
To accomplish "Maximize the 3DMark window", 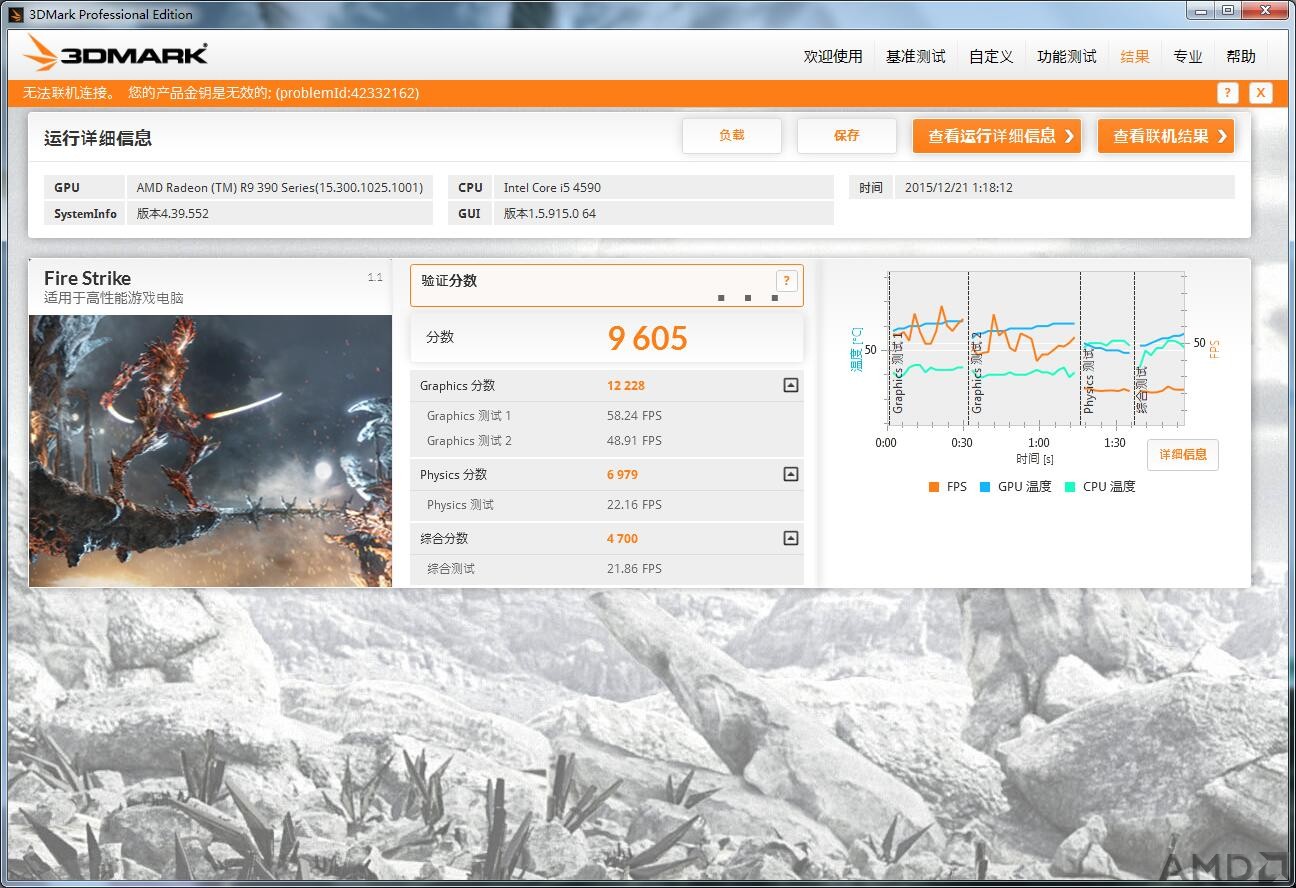I will [1227, 10].
